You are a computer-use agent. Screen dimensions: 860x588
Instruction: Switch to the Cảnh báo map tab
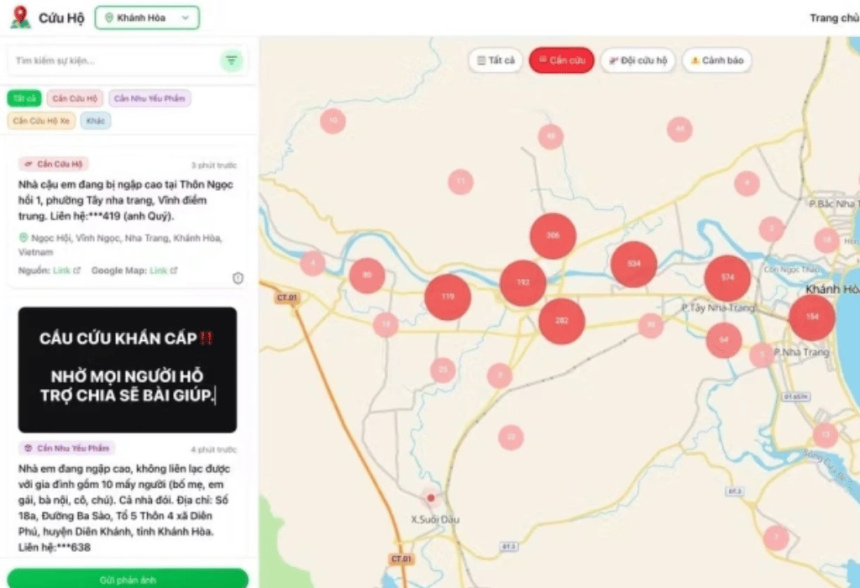716,61
